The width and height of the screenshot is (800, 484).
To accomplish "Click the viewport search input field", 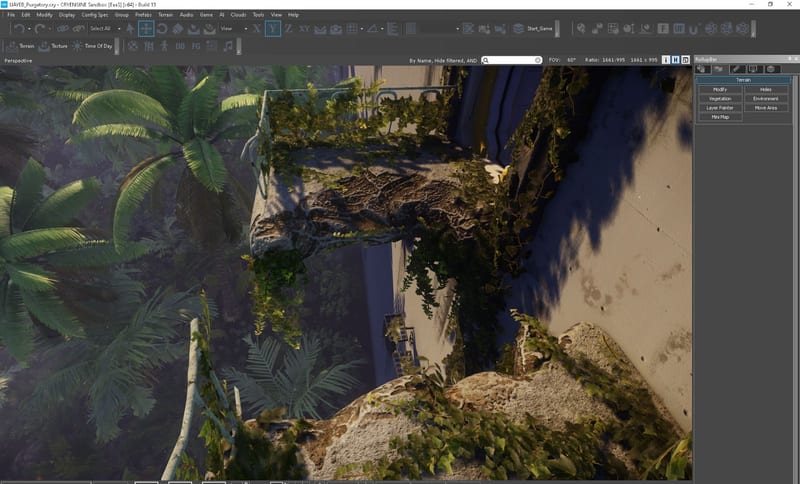I will [x=511, y=60].
